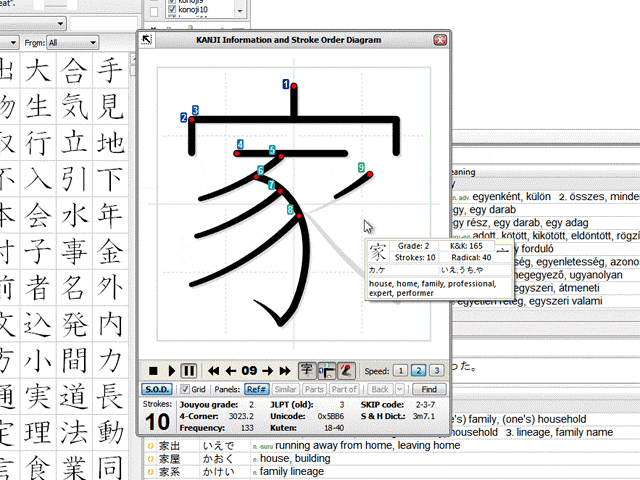This screenshot has width=640, height=480.
Task: Toggle the S.O.D. button
Action: (x=157, y=389)
